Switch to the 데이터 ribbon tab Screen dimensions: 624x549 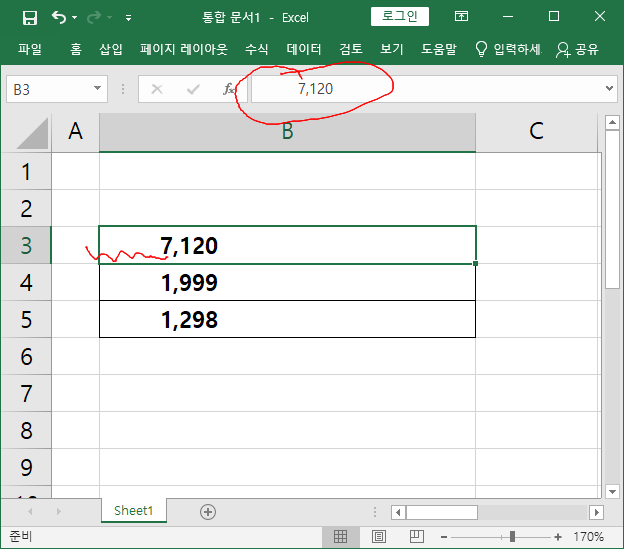304,49
